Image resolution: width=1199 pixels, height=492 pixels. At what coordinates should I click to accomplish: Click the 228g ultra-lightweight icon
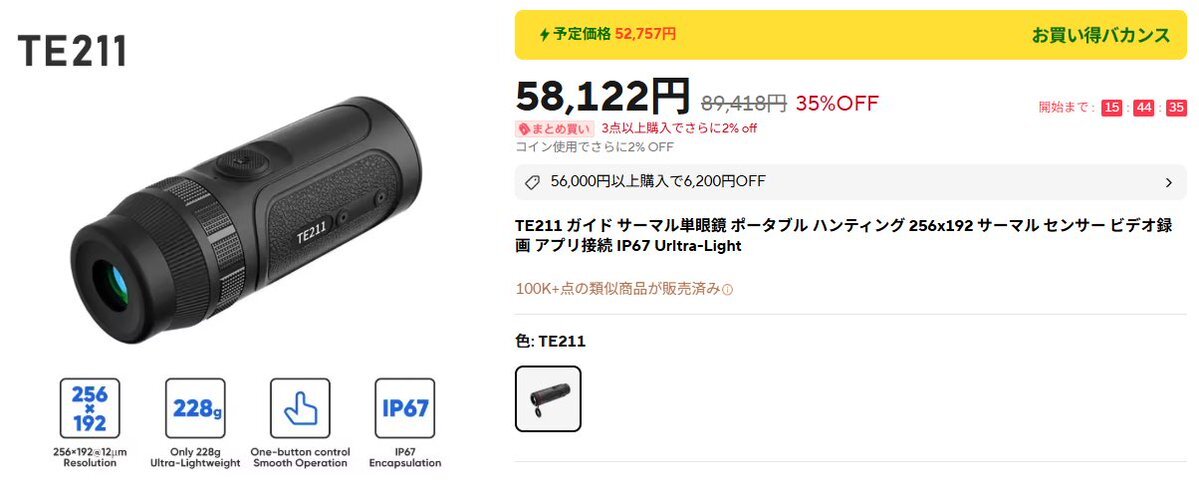195,408
